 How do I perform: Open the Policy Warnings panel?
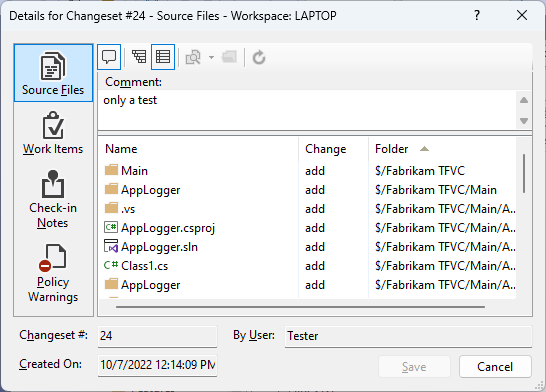(x=53, y=273)
